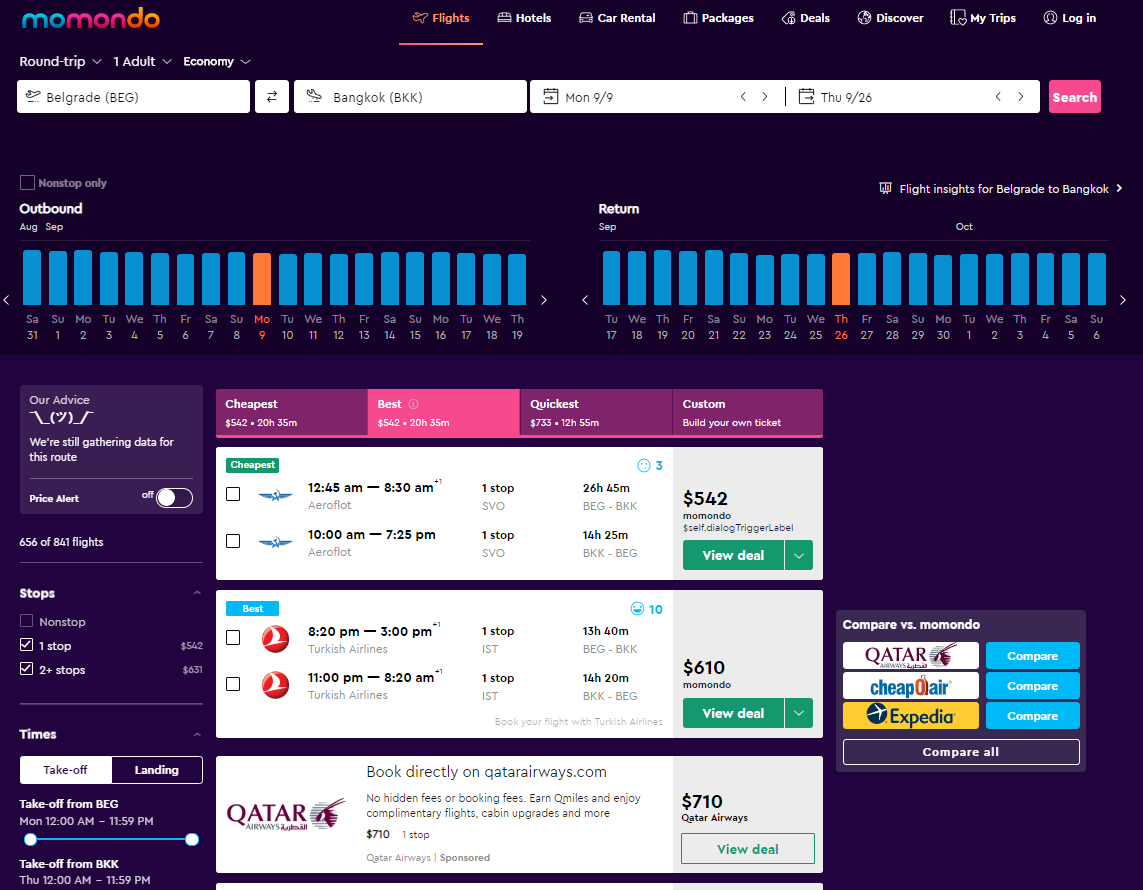Collapse the Times filter section
Screen dimensions: 1143x890
click(x=197, y=734)
